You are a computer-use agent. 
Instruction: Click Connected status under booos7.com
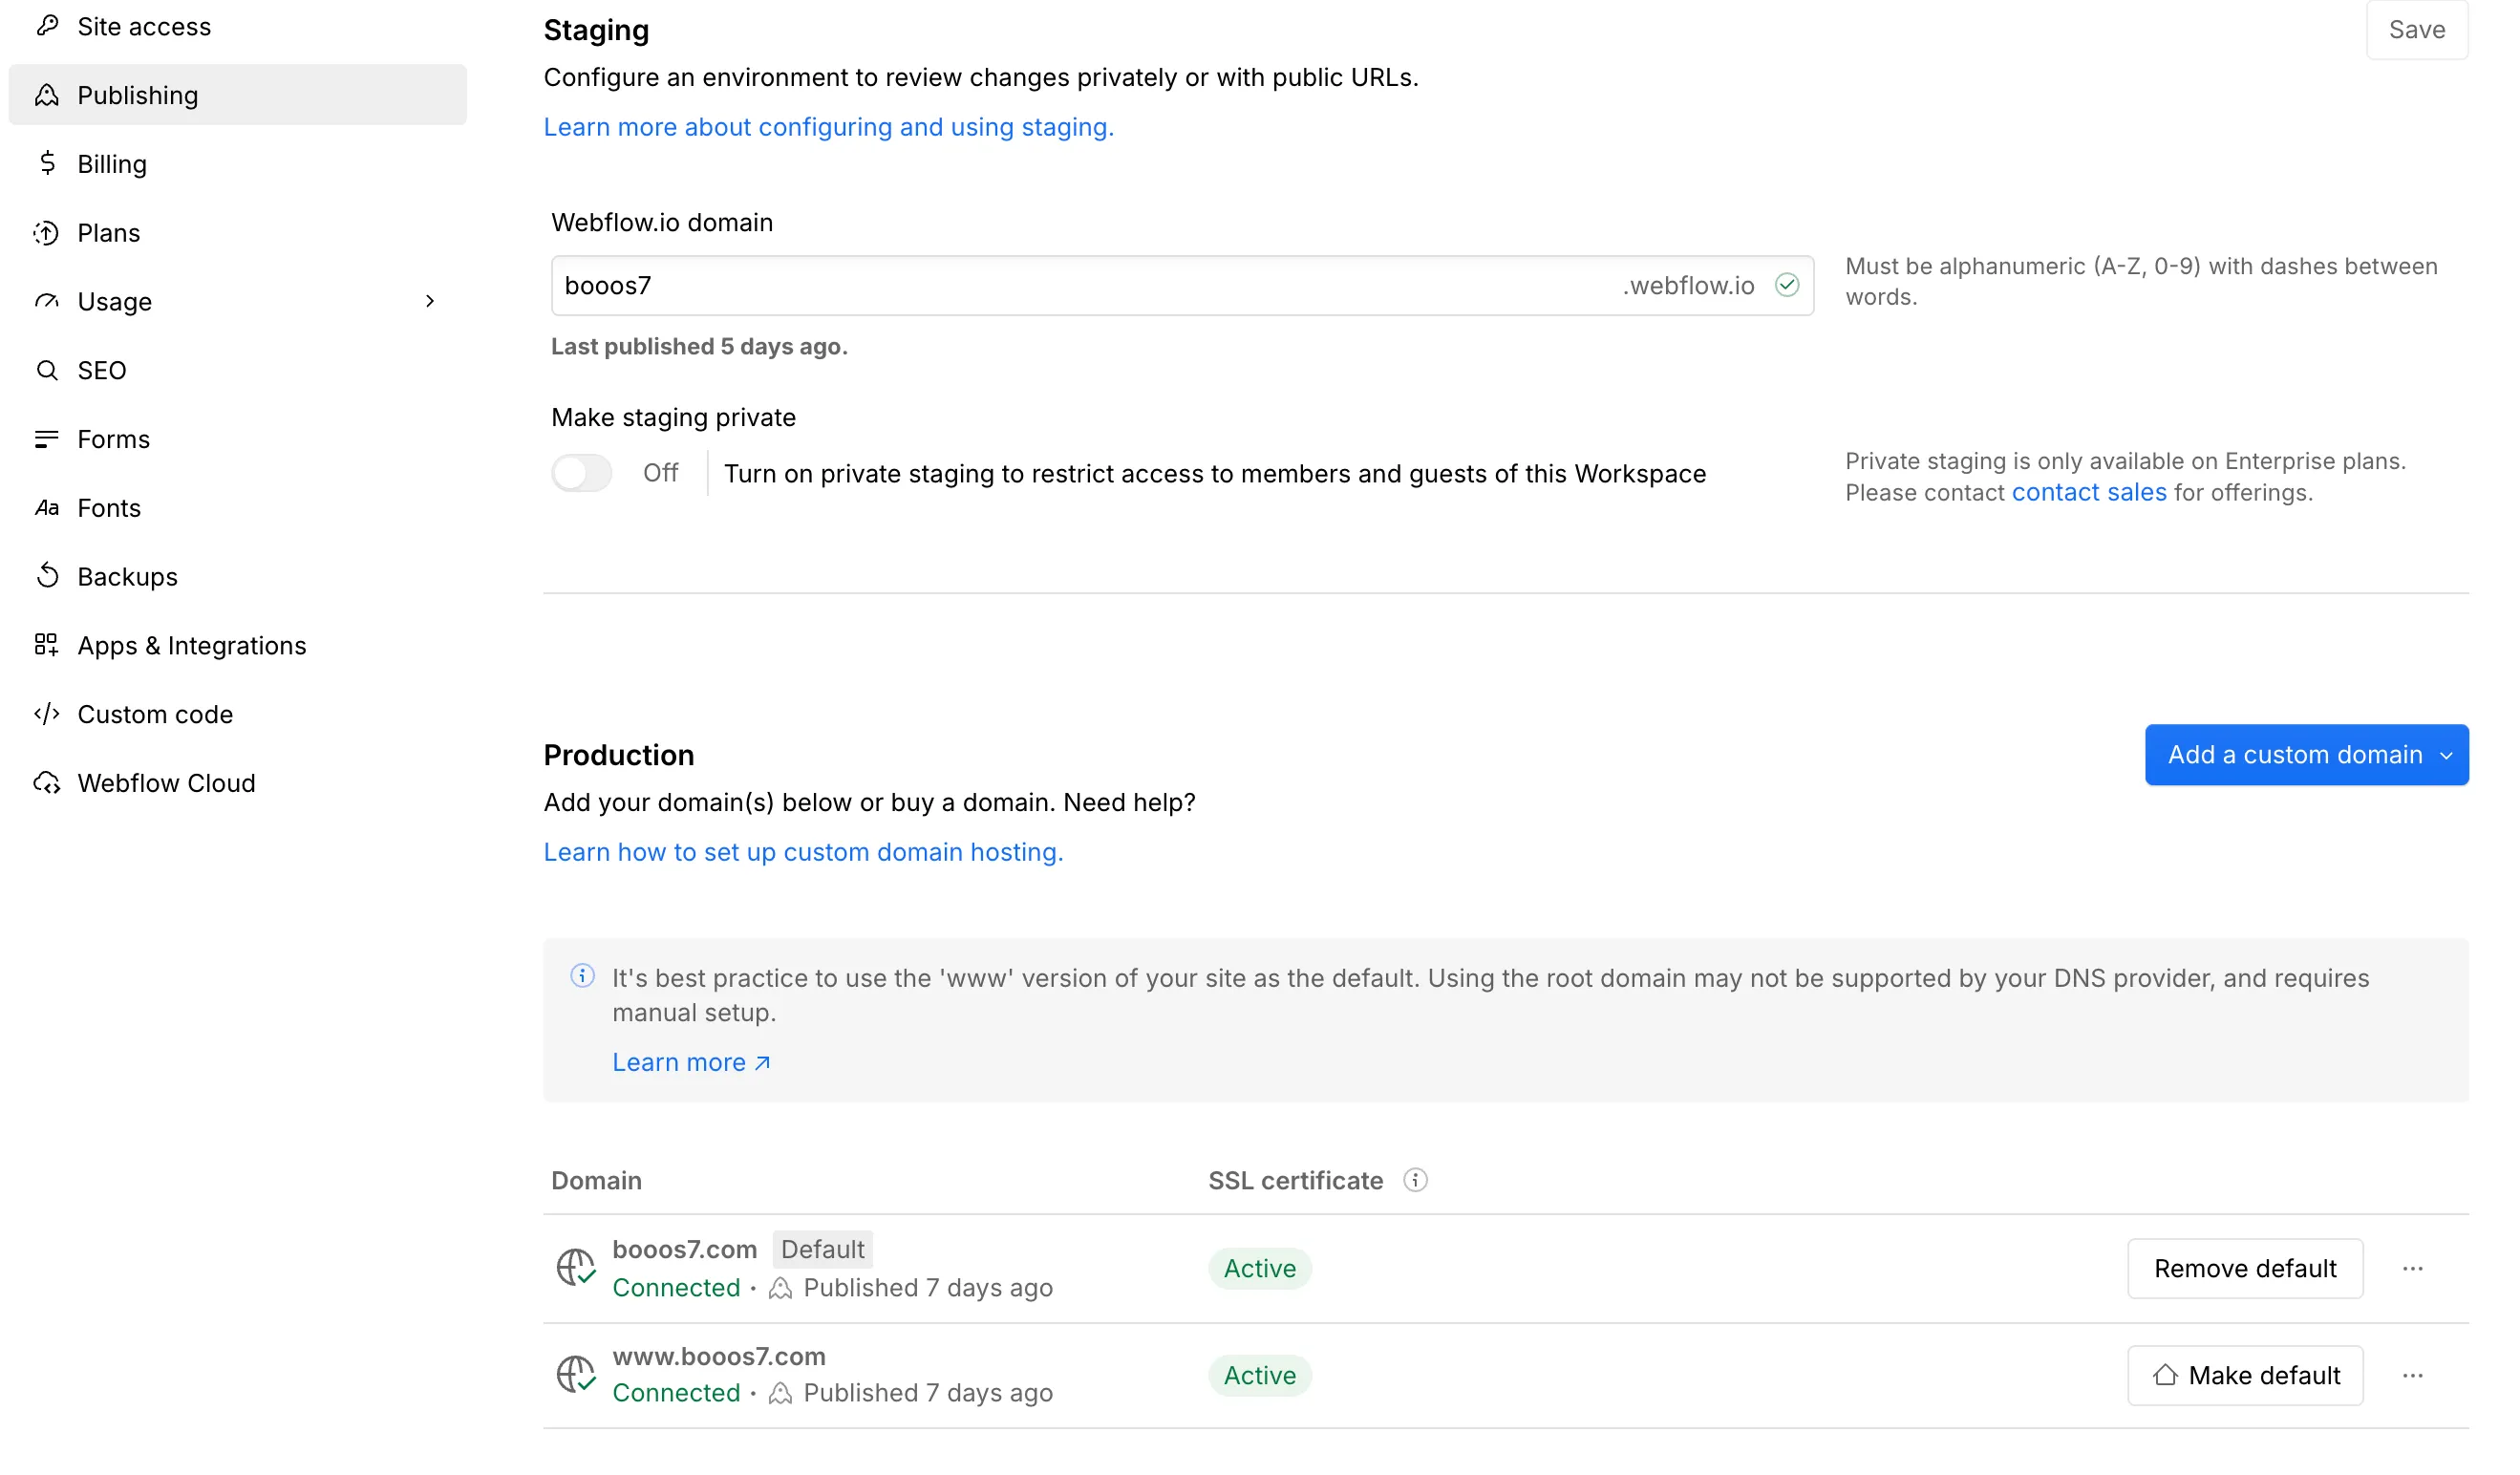pyautogui.click(x=677, y=1289)
